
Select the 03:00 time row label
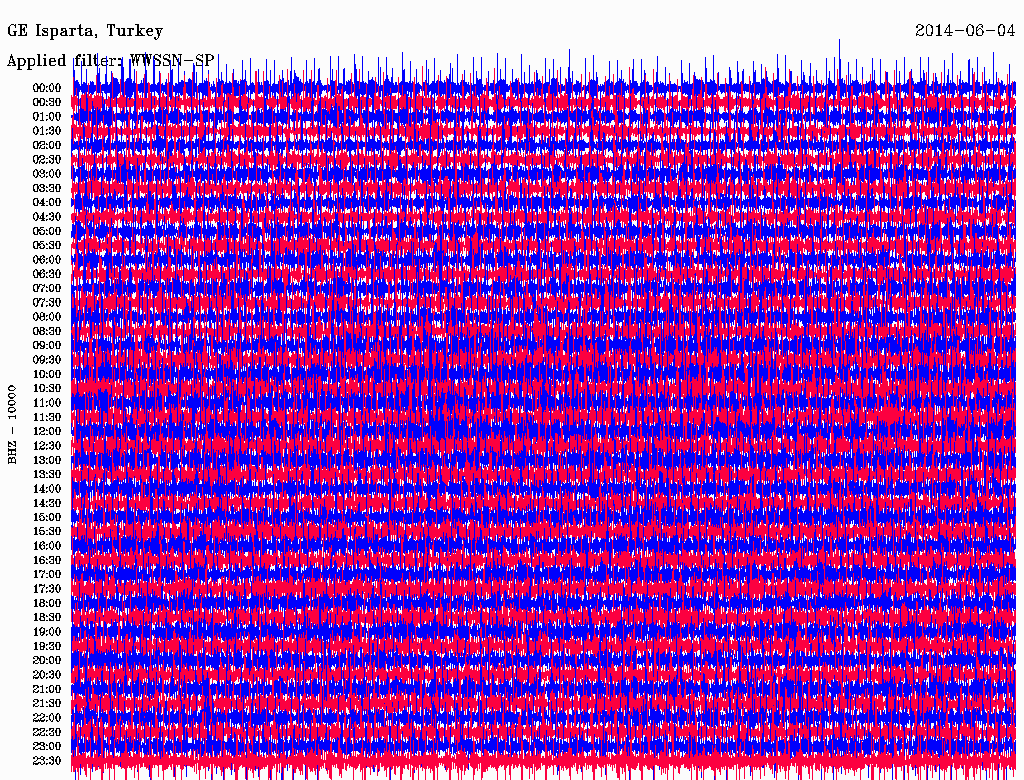click(x=47, y=174)
